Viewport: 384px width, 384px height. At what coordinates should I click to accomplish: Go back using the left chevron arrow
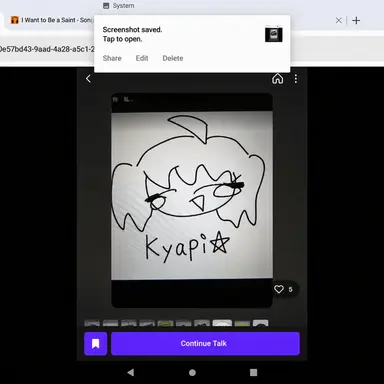pyautogui.click(x=88, y=79)
